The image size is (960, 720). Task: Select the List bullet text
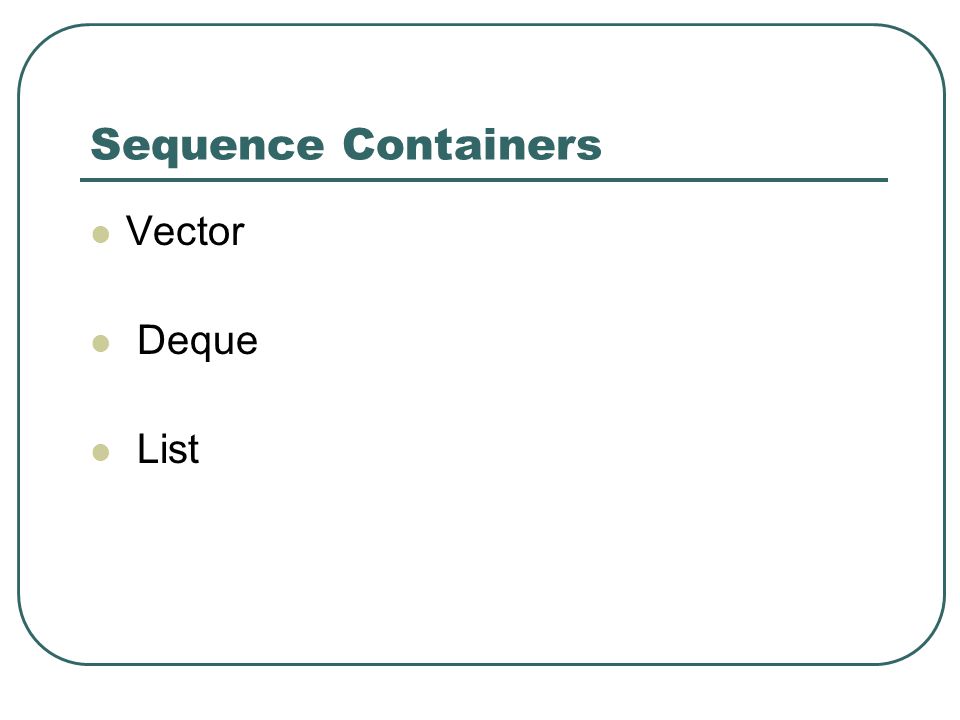pyautogui.click(x=168, y=449)
